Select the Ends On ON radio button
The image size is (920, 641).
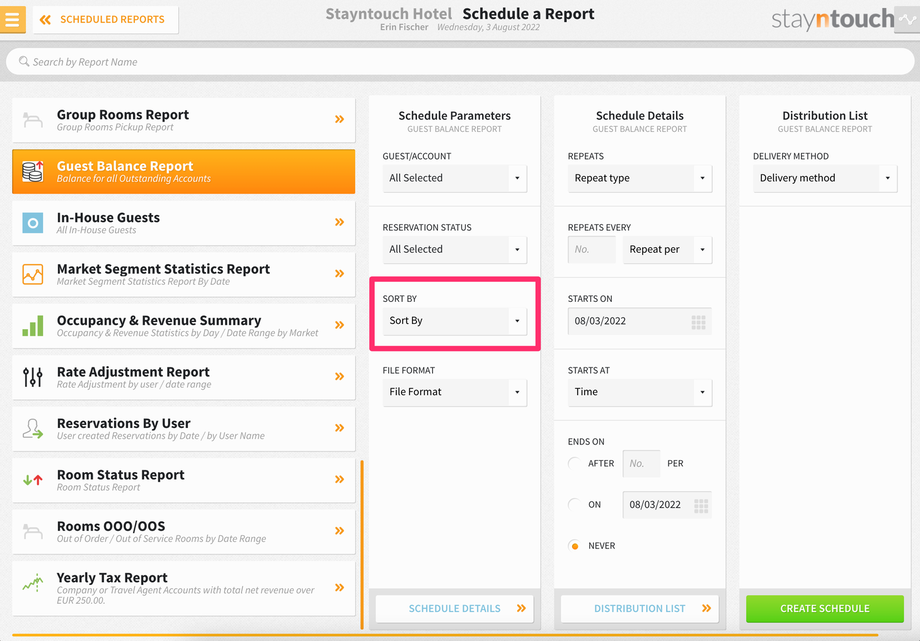pos(575,504)
